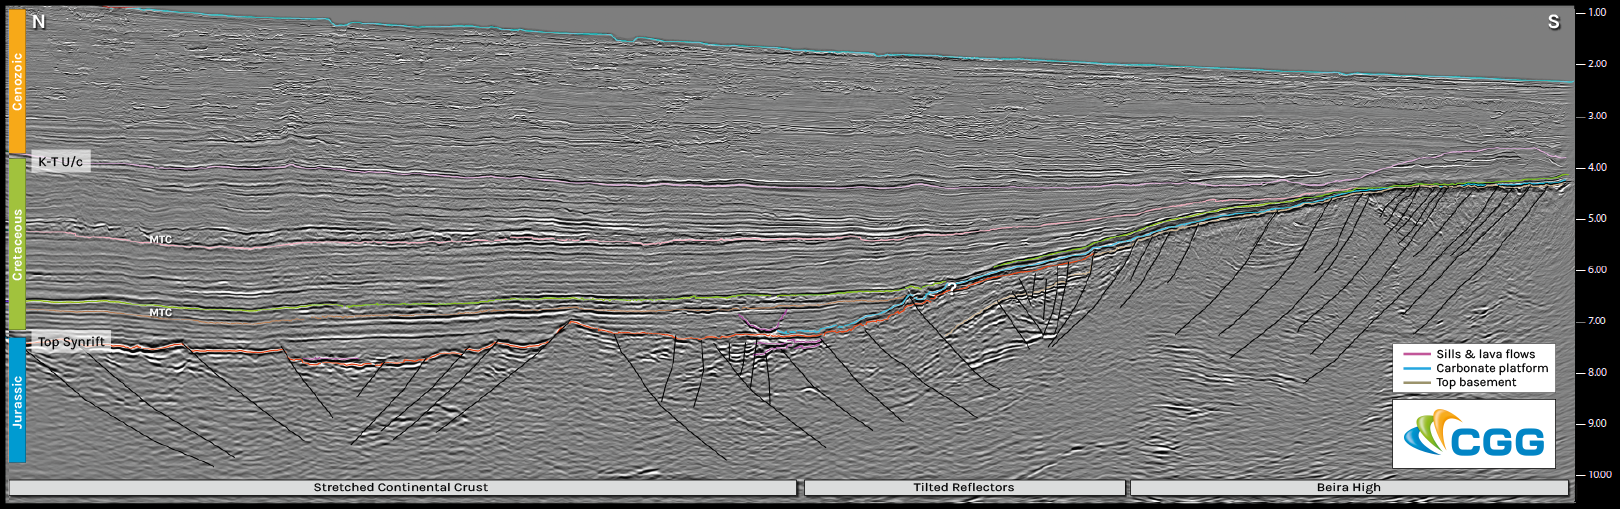Click the Top basement legend entry
This screenshot has width=1620, height=509.
coord(1475,382)
